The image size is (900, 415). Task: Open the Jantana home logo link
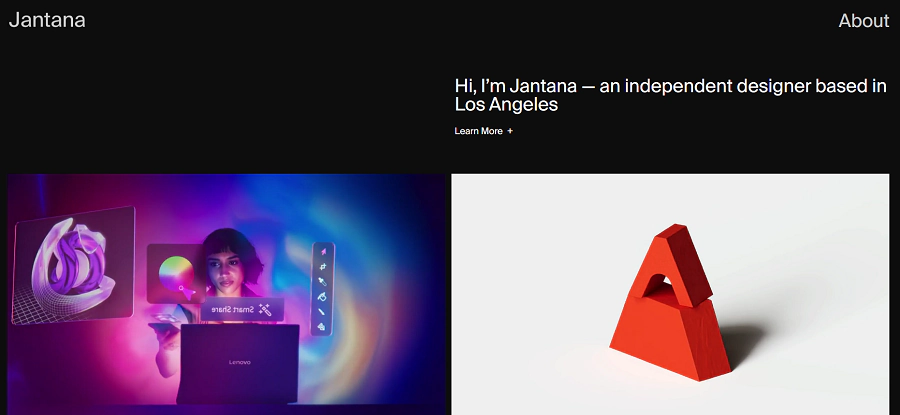pyautogui.click(x=47, y=20)
